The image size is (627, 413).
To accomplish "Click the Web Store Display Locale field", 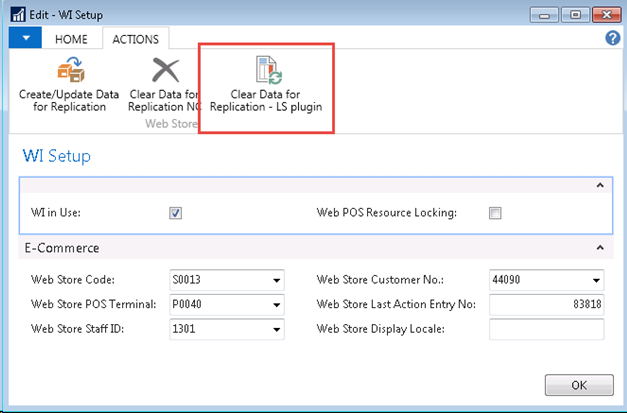I will (x=547, y=329).
